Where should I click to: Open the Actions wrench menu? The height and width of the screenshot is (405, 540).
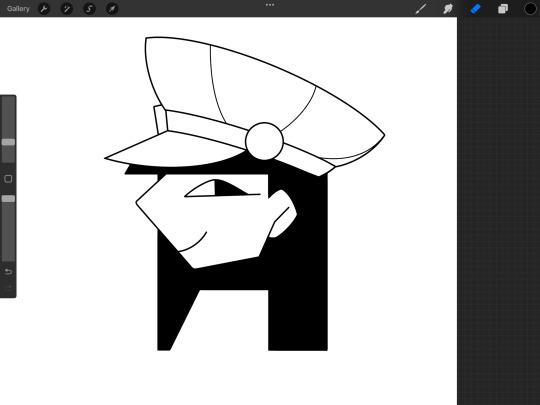(x=44, y=9)
